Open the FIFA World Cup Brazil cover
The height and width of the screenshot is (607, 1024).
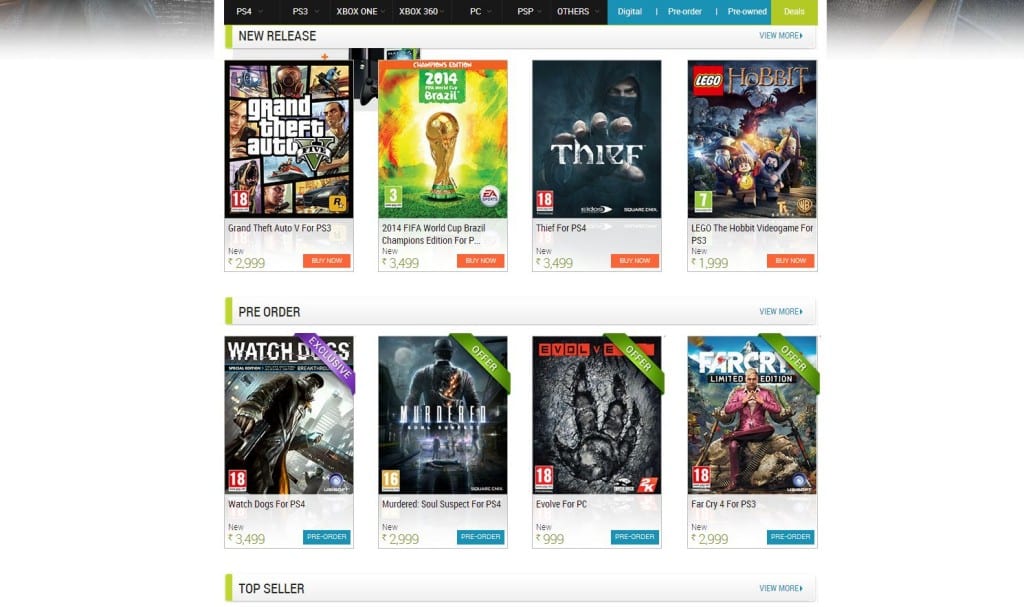pos(443,139)
